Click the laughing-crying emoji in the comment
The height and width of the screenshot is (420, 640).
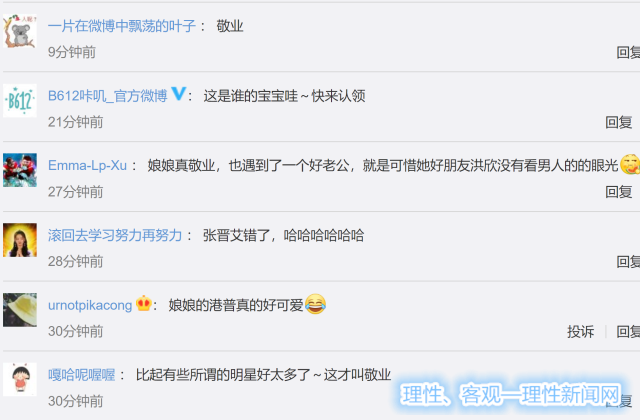pyautogui.click(x=315, y=304)
